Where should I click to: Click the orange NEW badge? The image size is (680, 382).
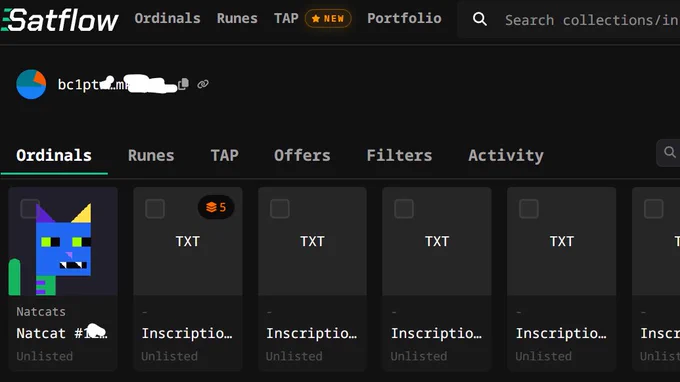coord(328,19)
